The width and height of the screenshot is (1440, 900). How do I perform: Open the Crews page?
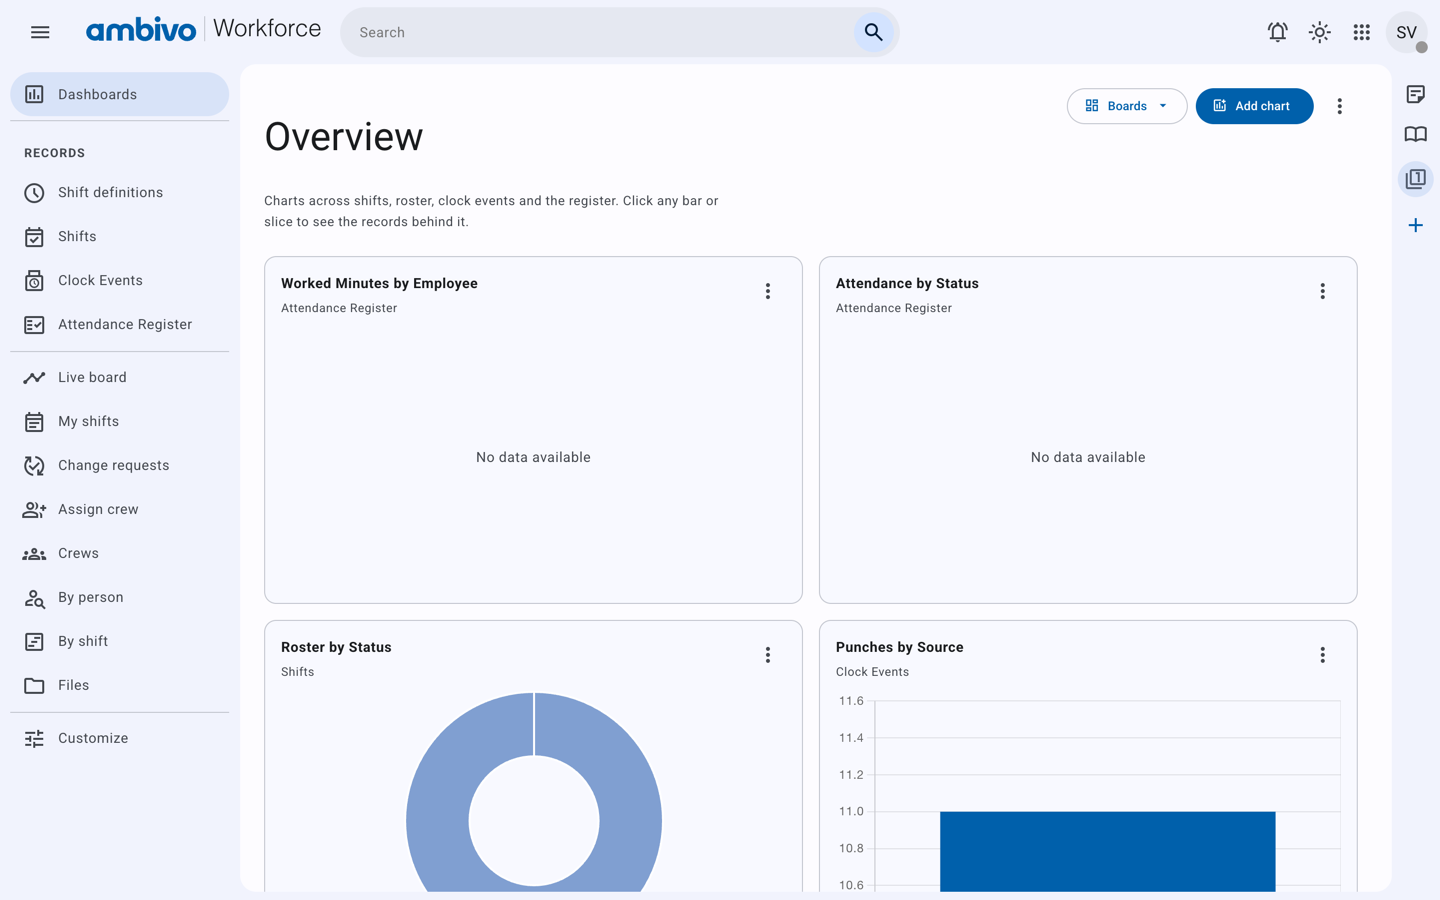[119, 553]
